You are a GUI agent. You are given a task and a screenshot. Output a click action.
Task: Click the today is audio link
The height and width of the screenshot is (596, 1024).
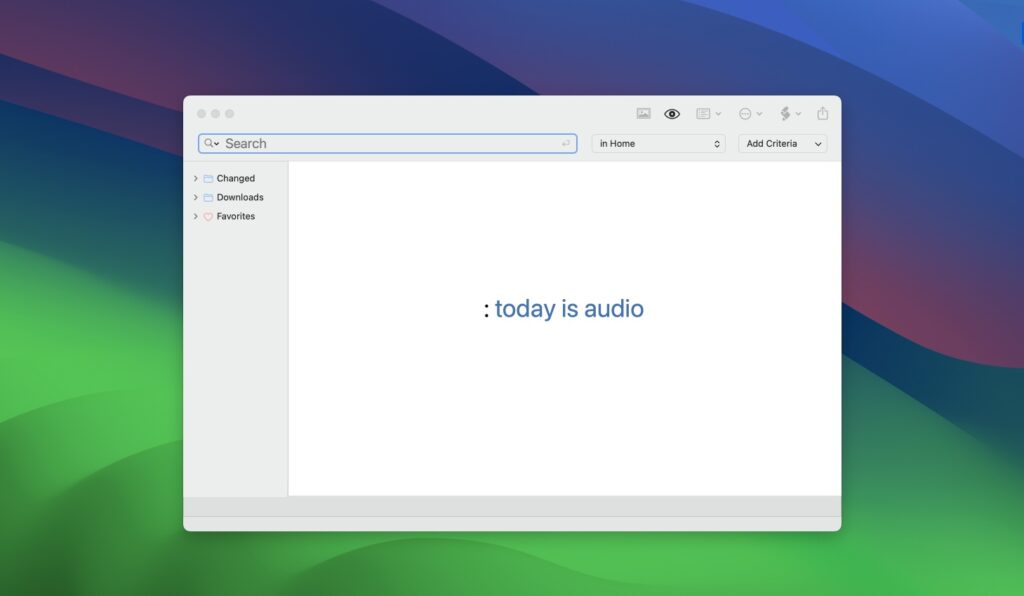(x=569, y=309)
